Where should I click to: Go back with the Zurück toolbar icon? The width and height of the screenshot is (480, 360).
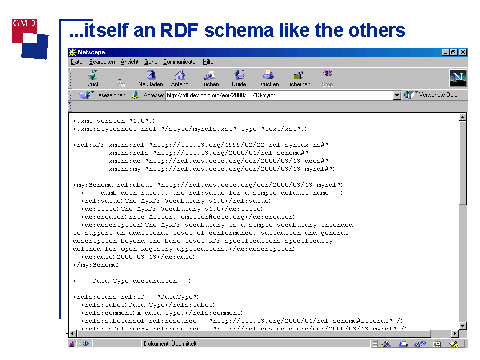[x=93, y=78]
